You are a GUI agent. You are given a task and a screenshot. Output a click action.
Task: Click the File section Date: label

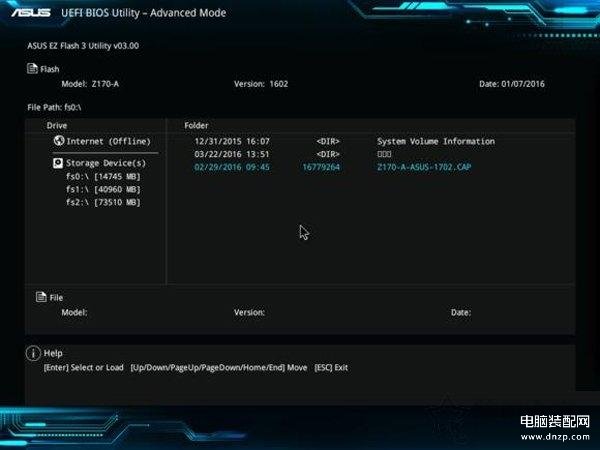pyautogui.click(x=461, y=312)
